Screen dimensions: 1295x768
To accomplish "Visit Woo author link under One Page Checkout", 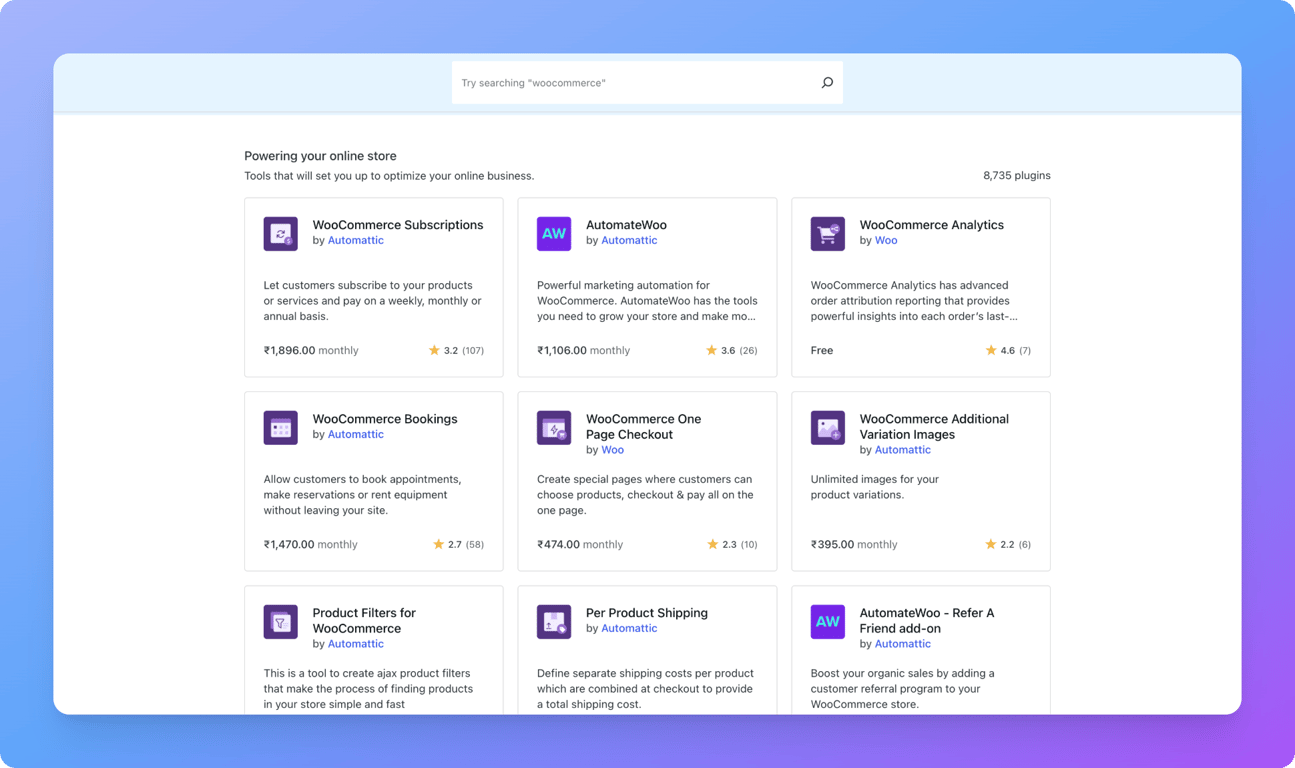I will [x=612, y=450].
